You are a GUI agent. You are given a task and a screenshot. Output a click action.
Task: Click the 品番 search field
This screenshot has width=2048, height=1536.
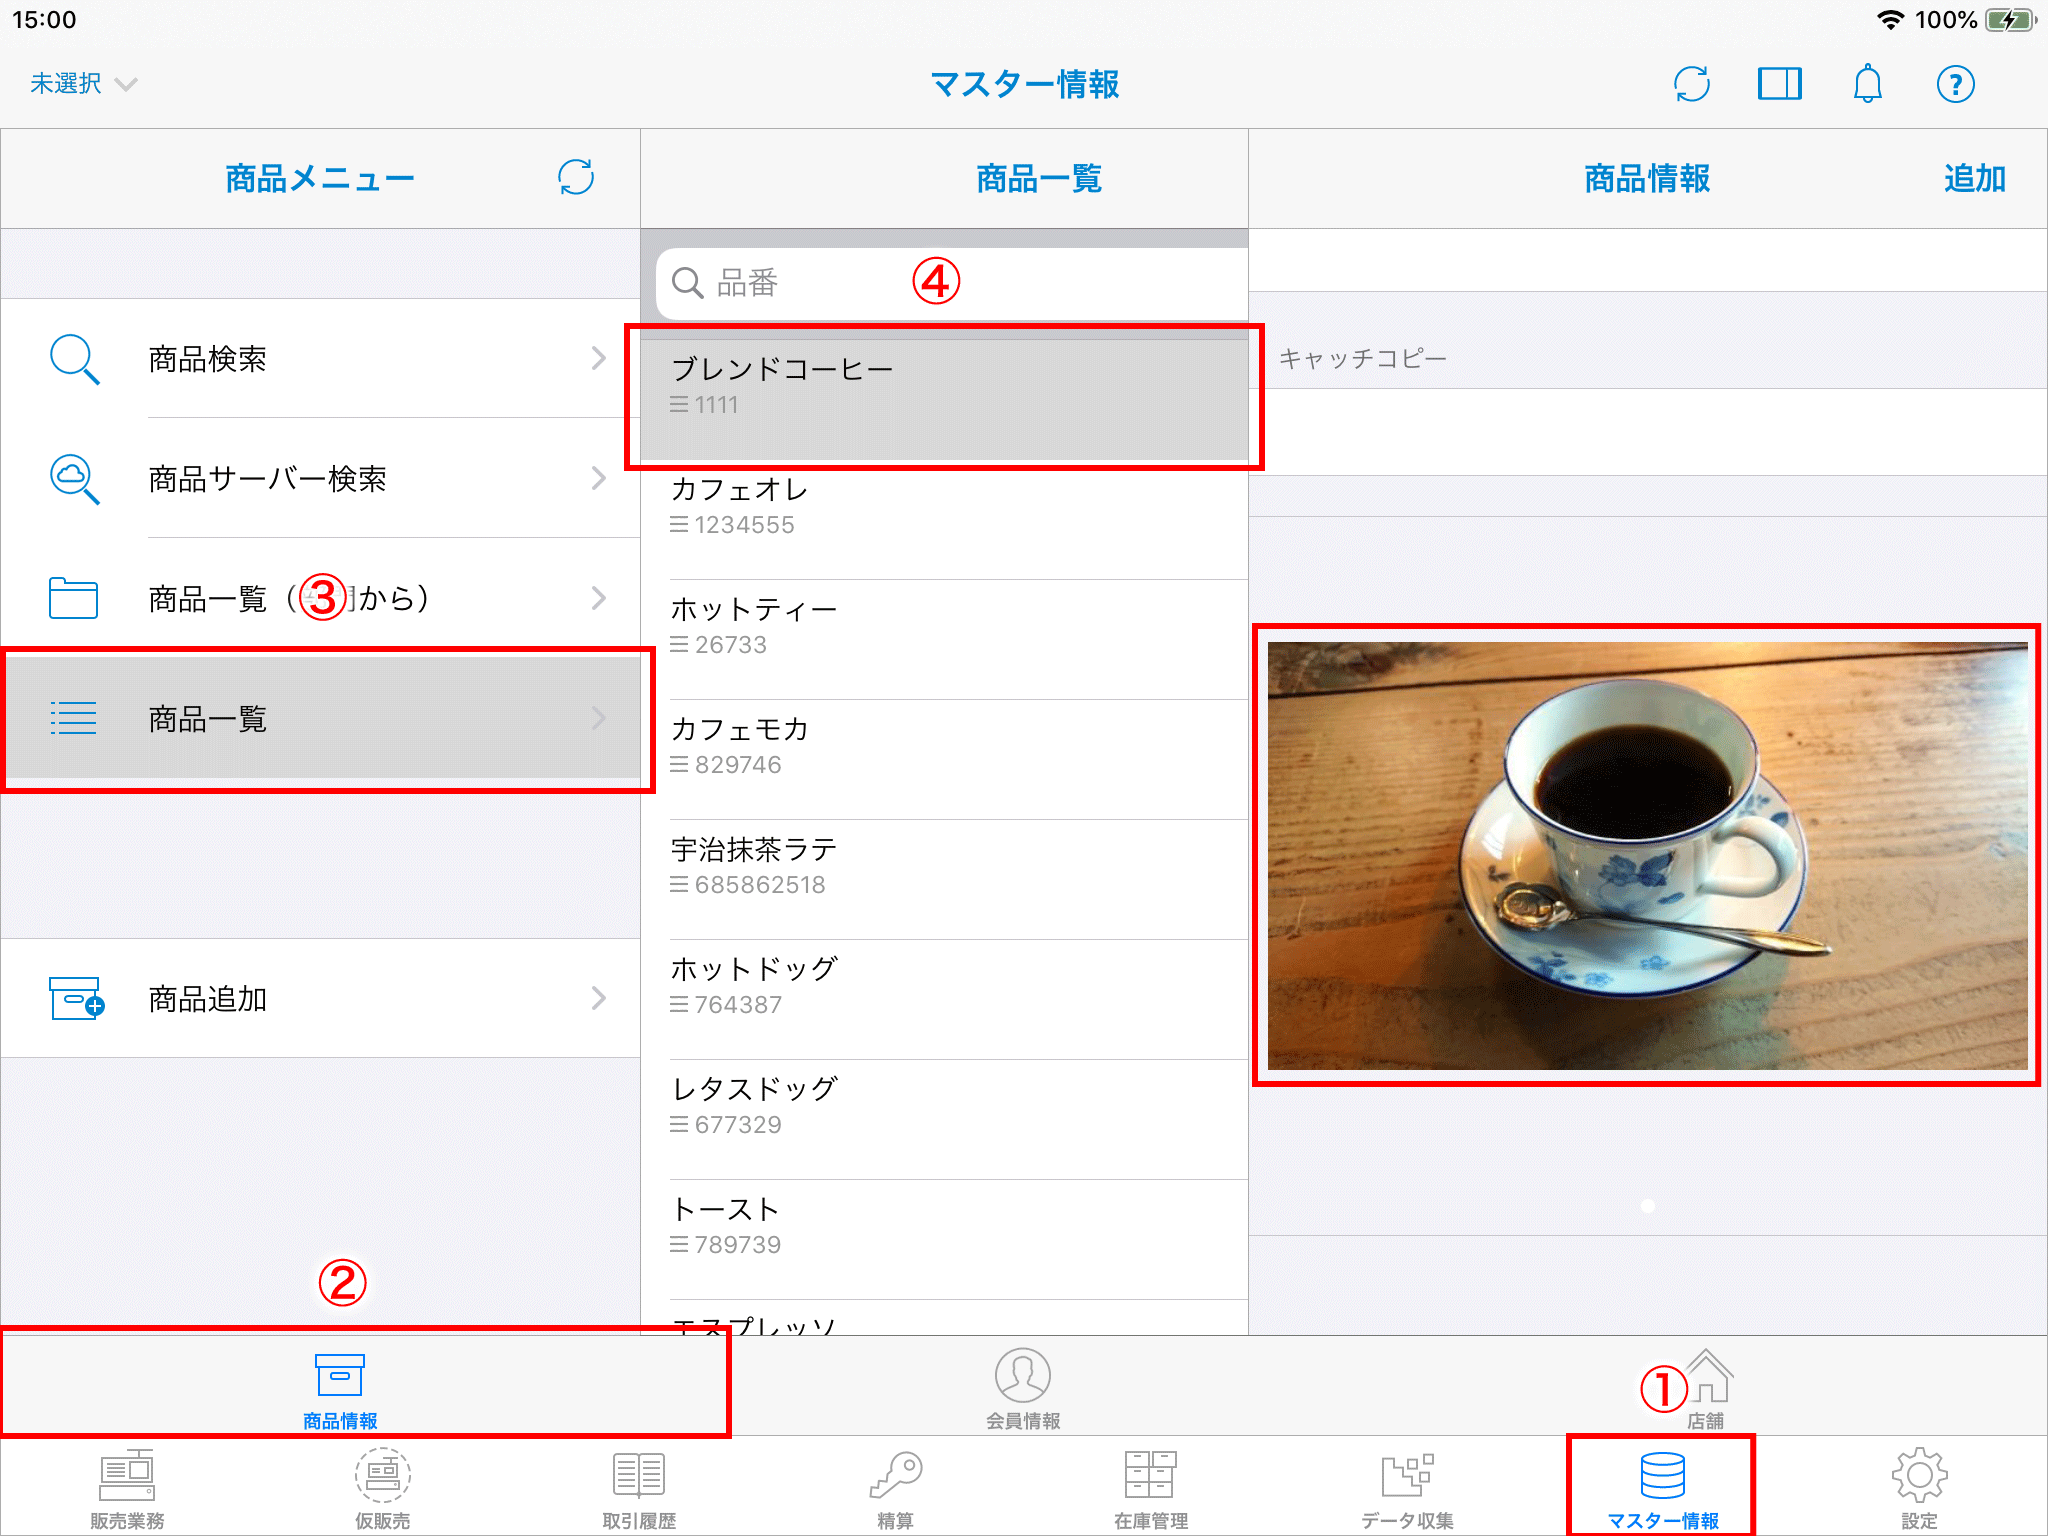[x=950, y=284]
